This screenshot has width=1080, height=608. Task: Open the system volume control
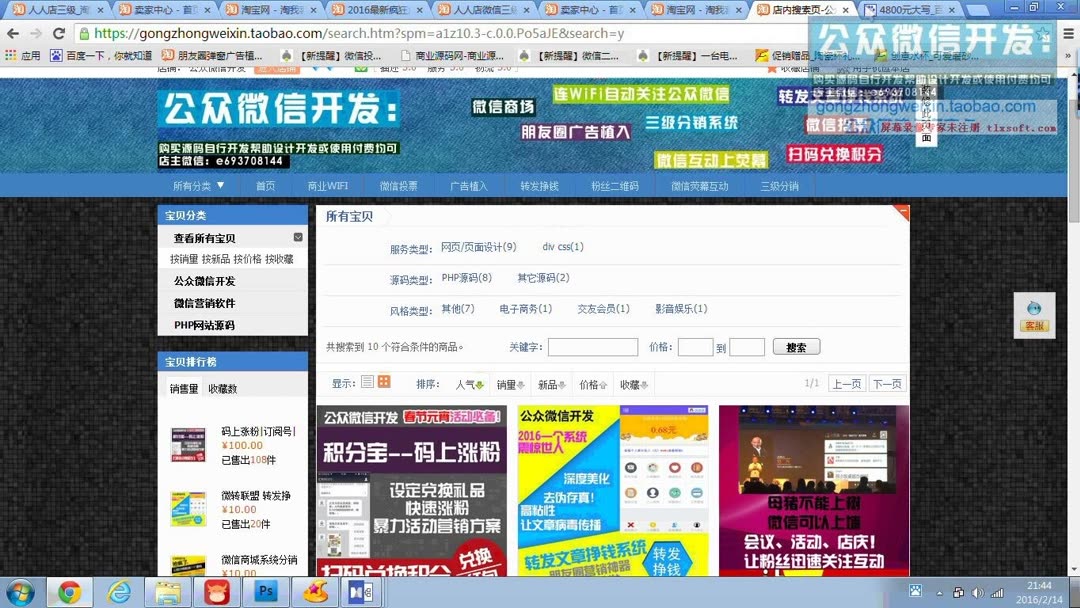976,592
